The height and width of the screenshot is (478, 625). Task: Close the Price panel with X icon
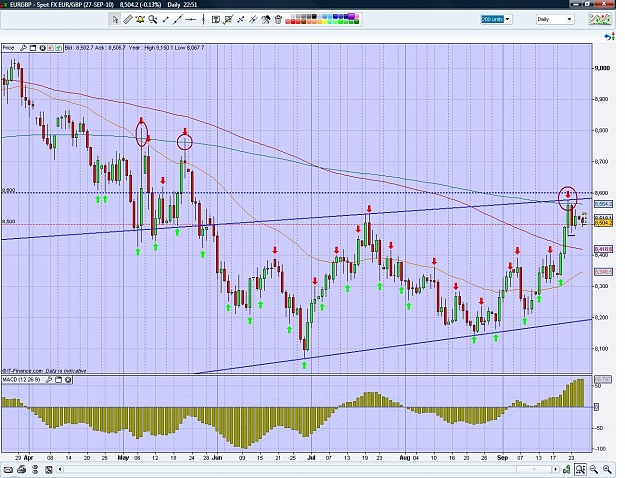click(43, 48)
